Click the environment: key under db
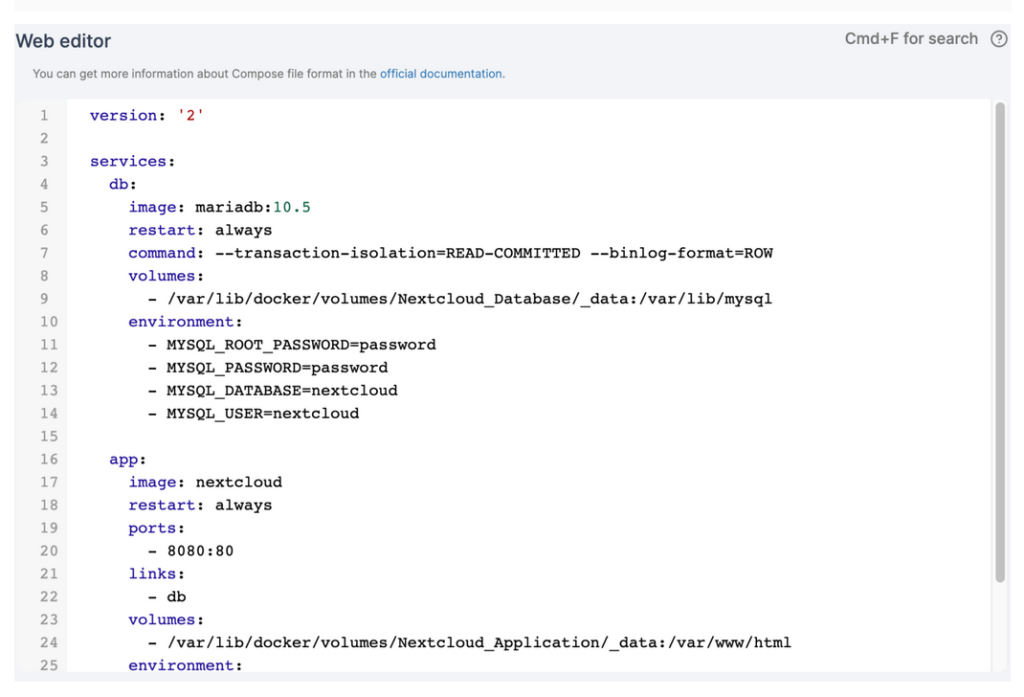 coord(185,321)
